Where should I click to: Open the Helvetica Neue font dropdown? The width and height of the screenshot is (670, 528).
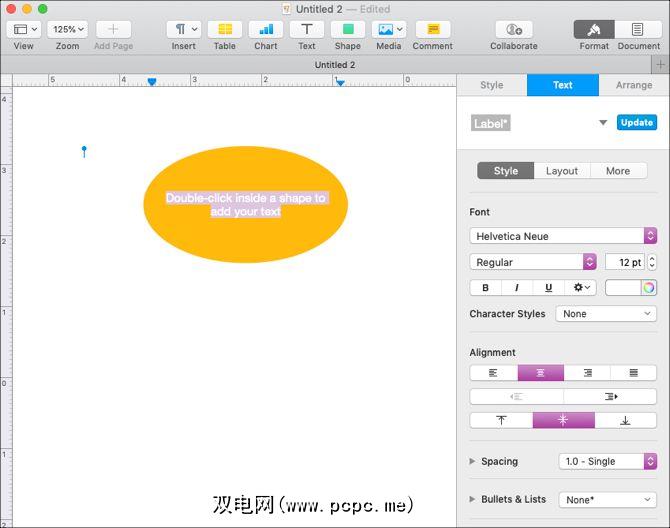pyautogui.click(x=562, y=236)
